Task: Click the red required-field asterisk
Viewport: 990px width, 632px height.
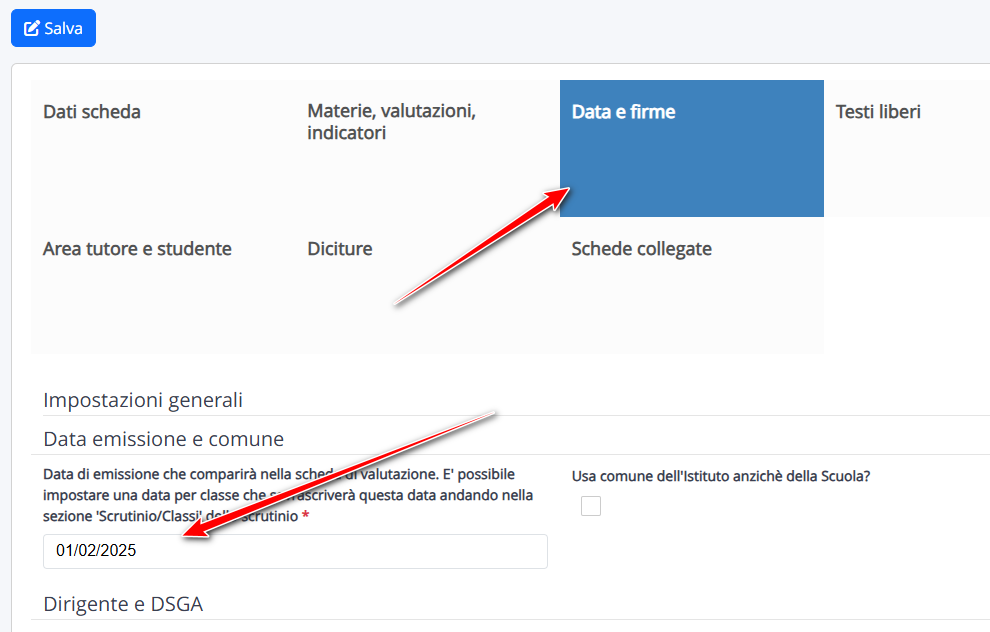Action: click(x=306, y=516)
